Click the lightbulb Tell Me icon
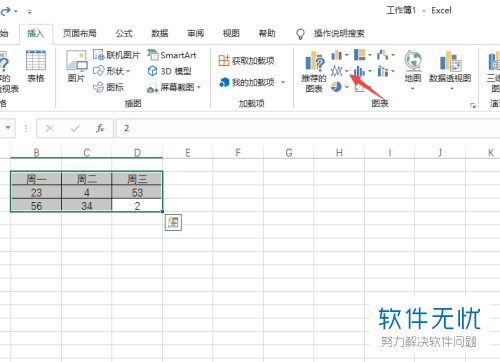Image resolution: width=500 pixels, height=362 pixels. click(300, 34)
